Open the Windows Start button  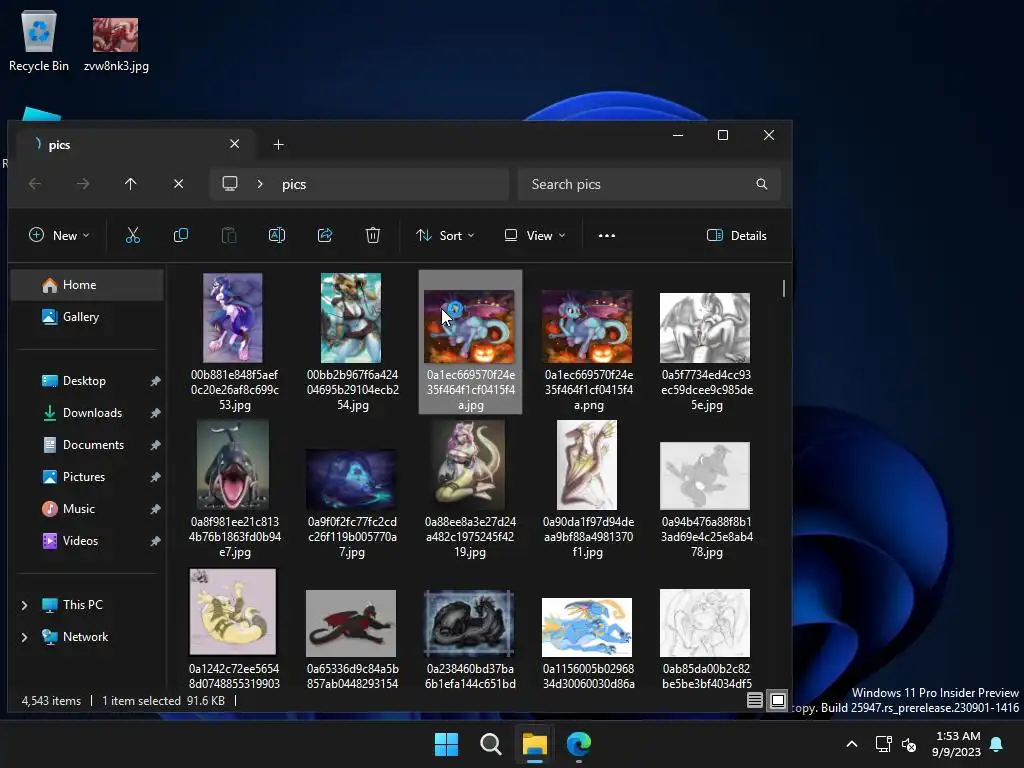447,744
